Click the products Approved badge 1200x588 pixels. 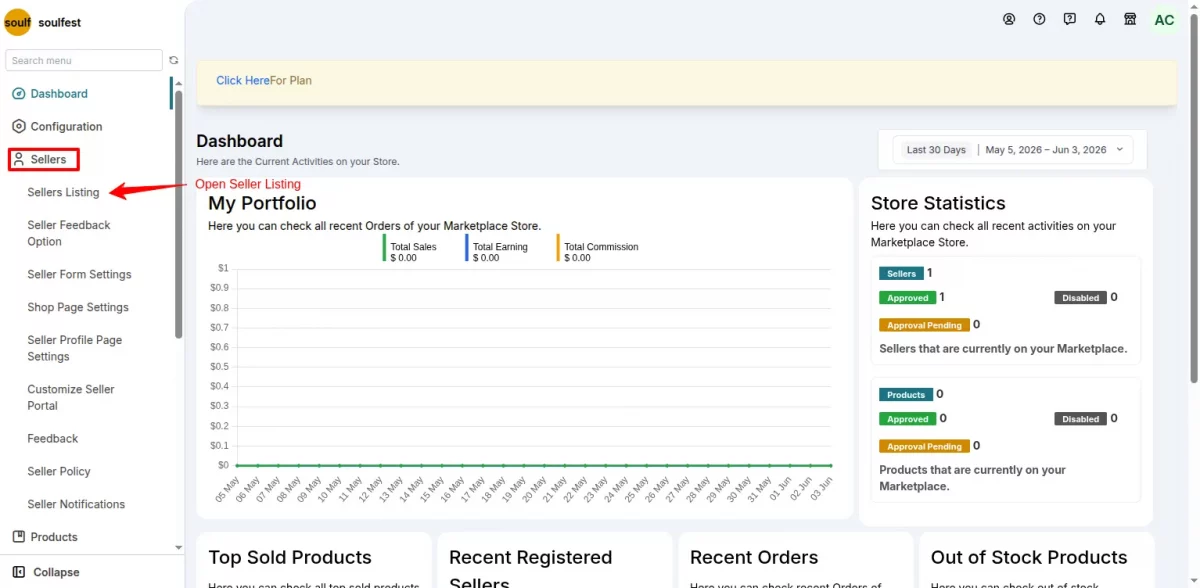[908, 419]
